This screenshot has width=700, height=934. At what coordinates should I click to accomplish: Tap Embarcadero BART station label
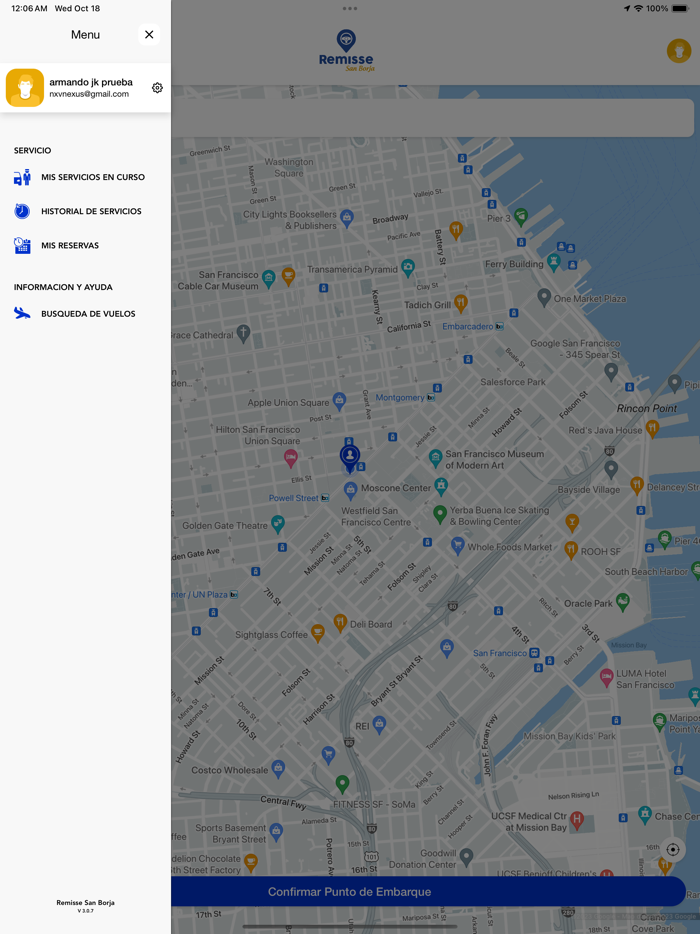(x=468, y=326)
